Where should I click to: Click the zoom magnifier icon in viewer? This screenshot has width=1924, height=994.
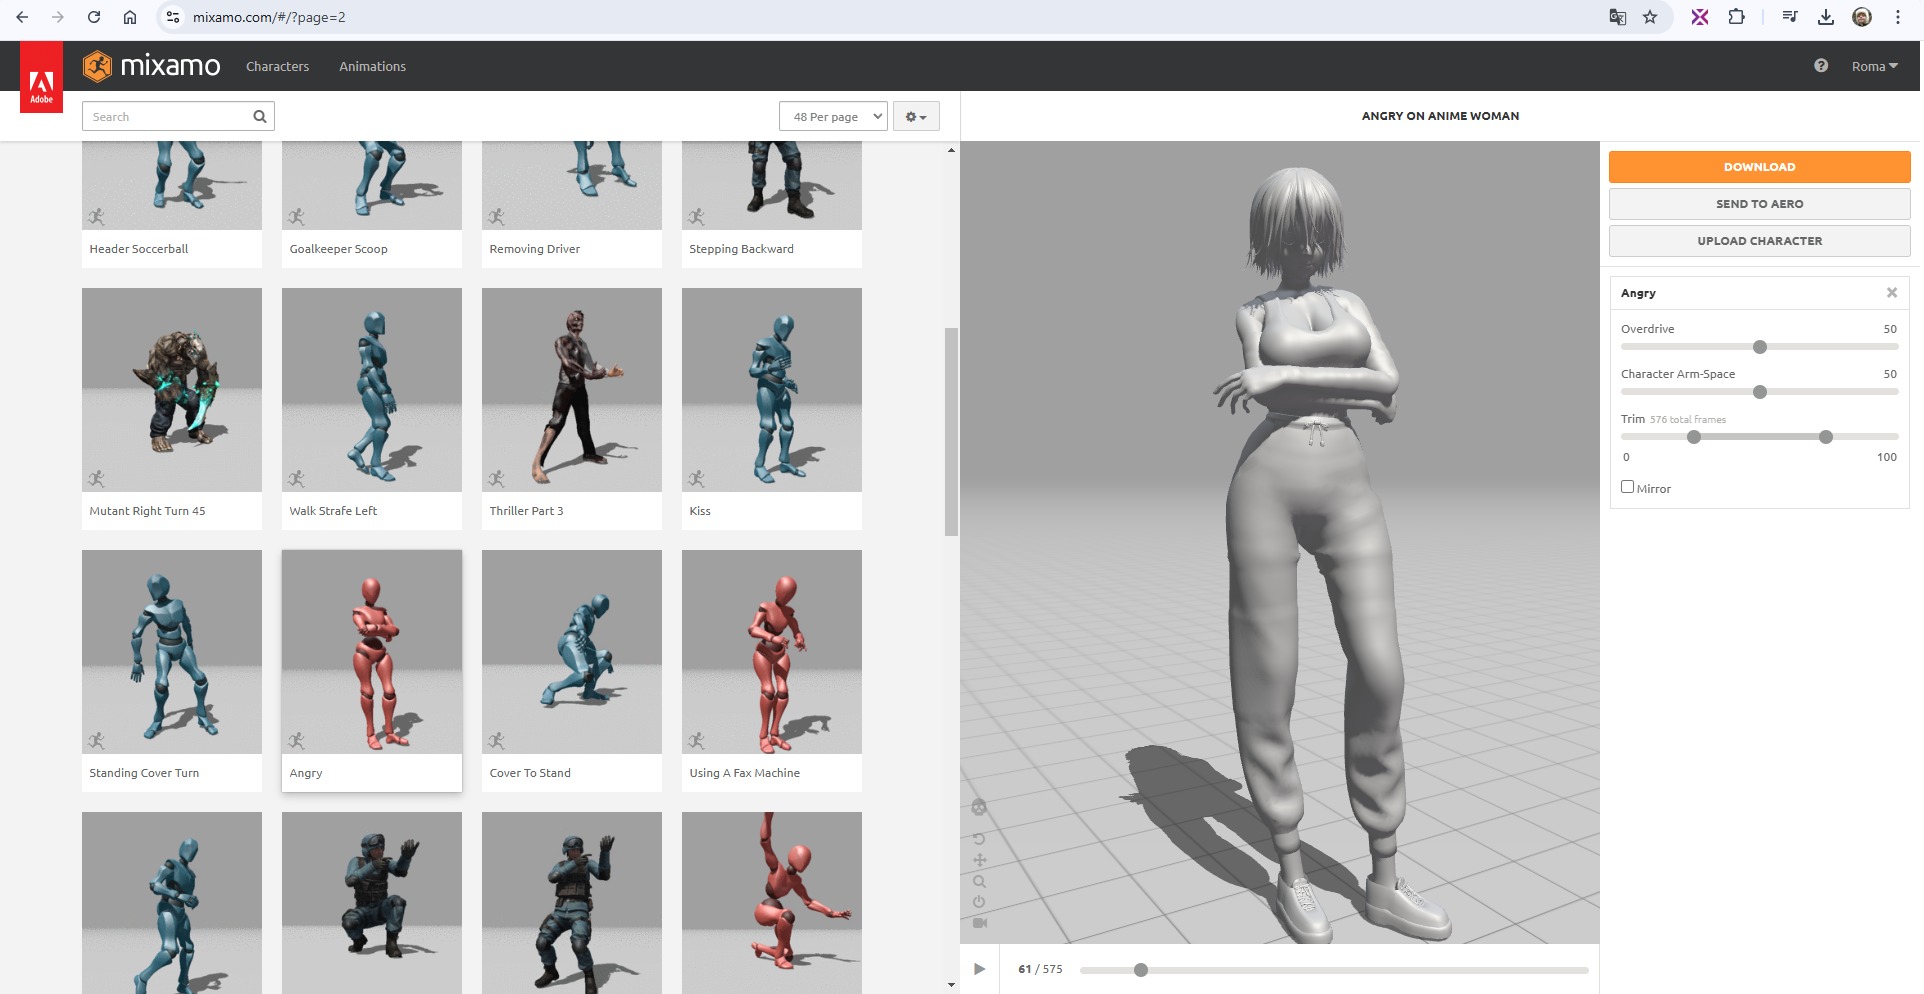(x=979, y=881)
